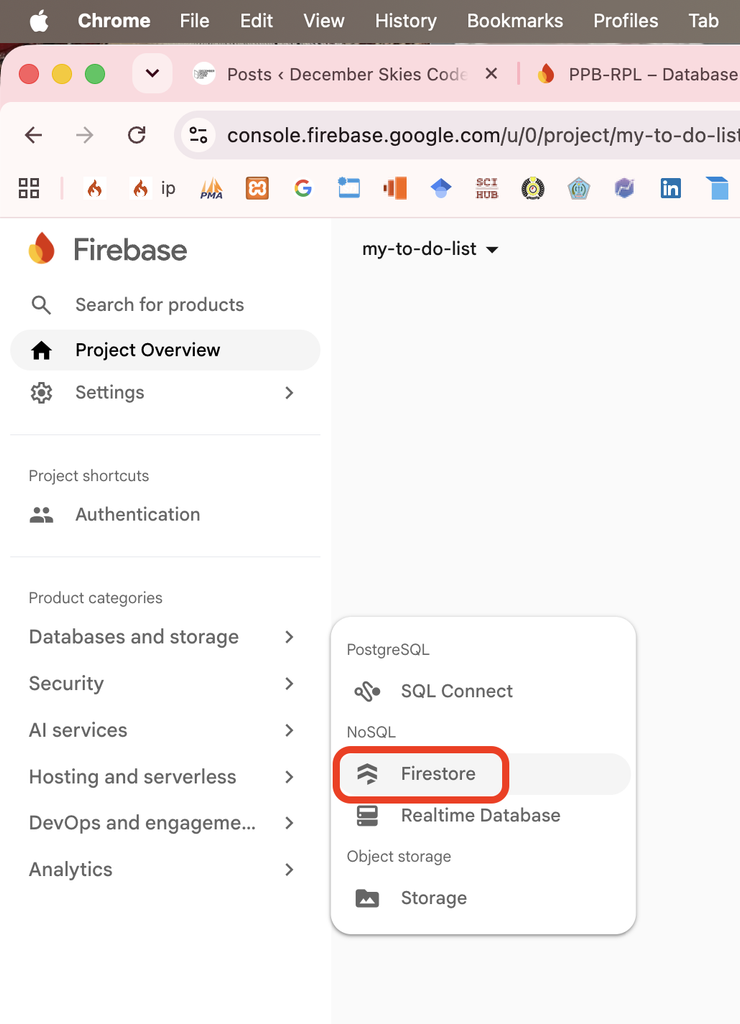The height and width of the screenshot is (1024, 740).
Task: Open Storage under Object storage
Action: coord(483,898)
